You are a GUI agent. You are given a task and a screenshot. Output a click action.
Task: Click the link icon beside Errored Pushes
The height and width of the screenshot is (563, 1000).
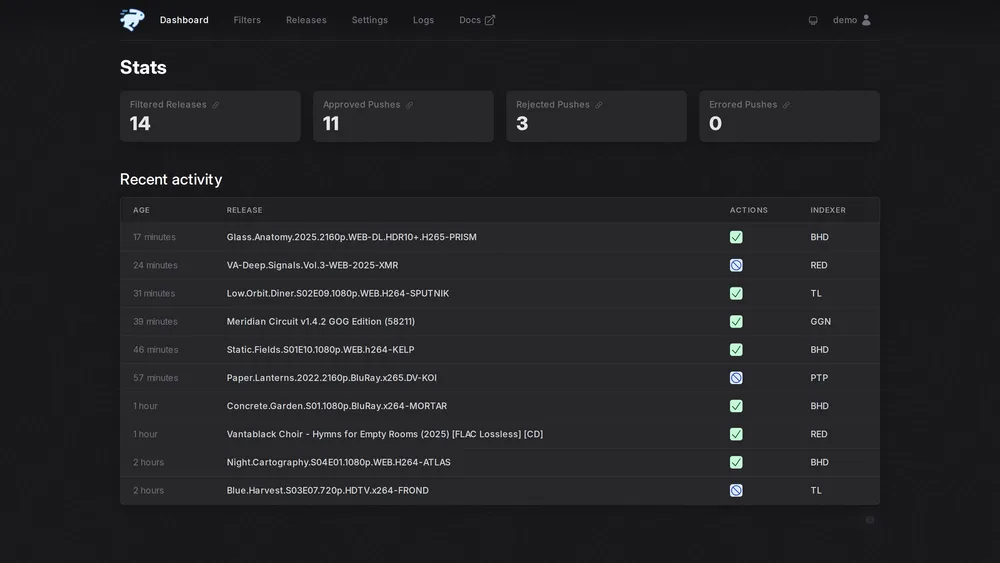pyautogui.click(x=786, y=105)
